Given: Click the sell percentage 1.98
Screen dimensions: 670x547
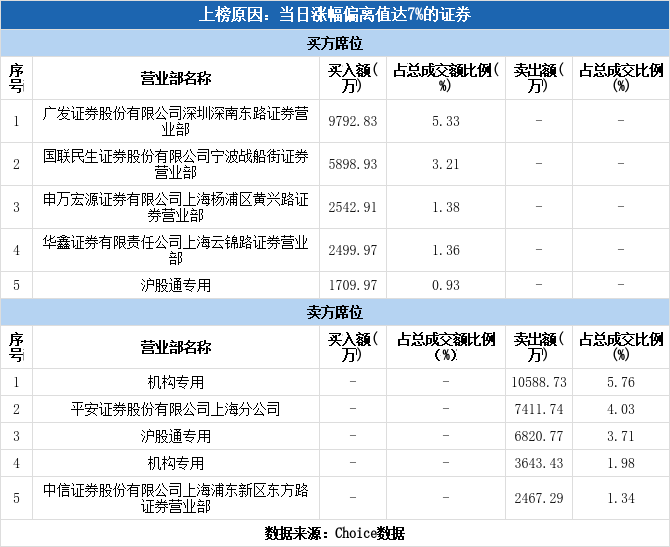Looking at the screenshot, I should [621, 463].
